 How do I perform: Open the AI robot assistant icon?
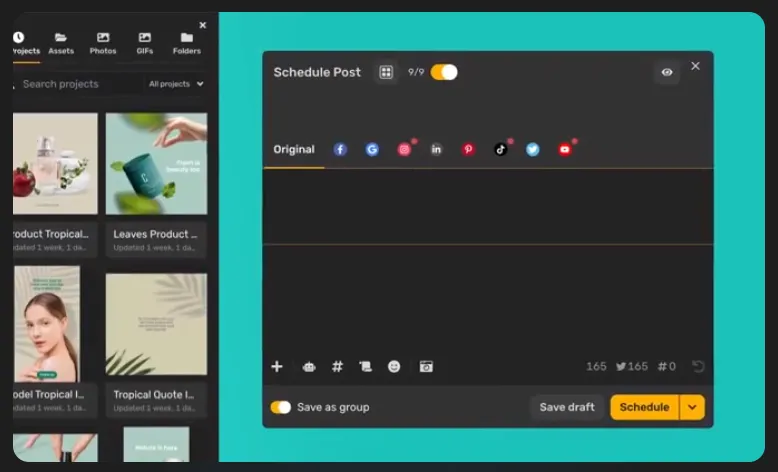pos(309,367)
